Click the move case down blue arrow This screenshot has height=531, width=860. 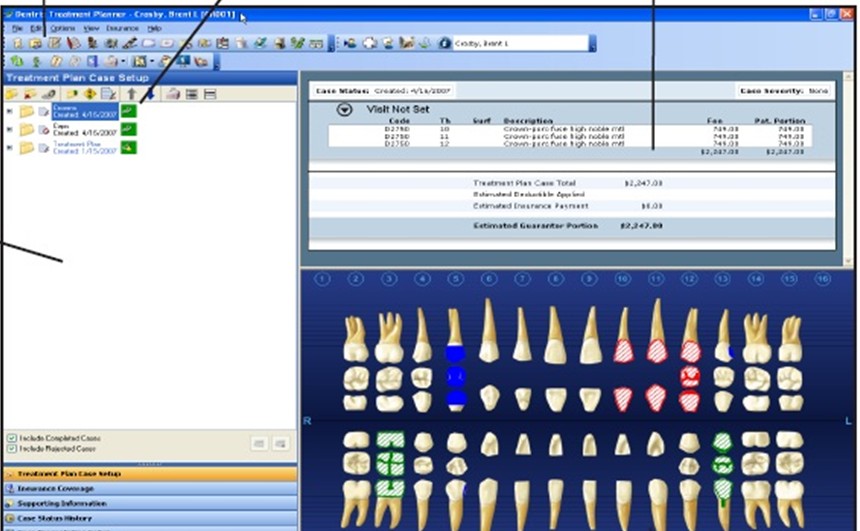pos(149,93)
